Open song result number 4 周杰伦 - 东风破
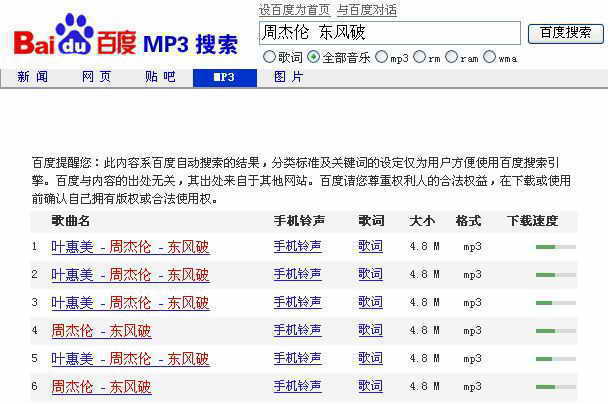 101,331
